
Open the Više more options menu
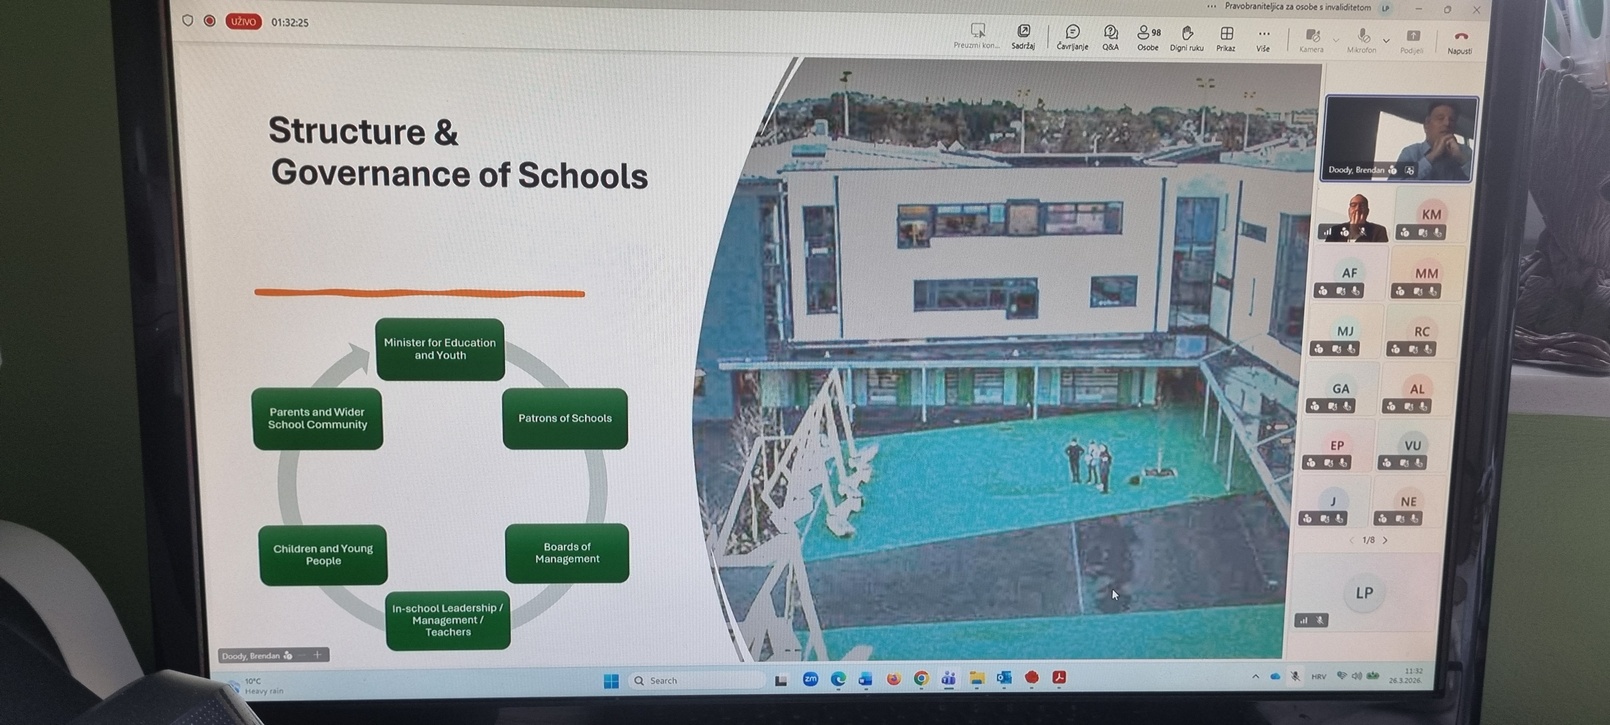click(x=1264, y=38)
